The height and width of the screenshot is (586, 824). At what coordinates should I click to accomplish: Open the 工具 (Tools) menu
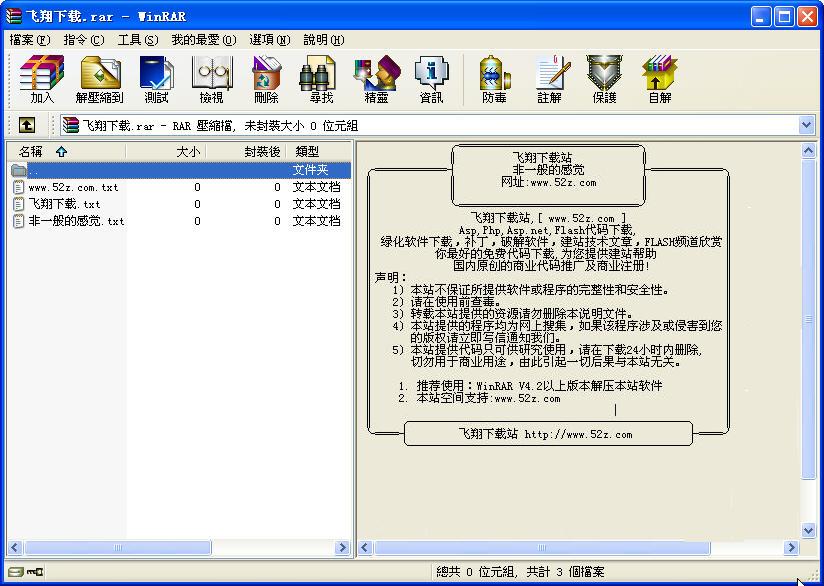(137, 40)
